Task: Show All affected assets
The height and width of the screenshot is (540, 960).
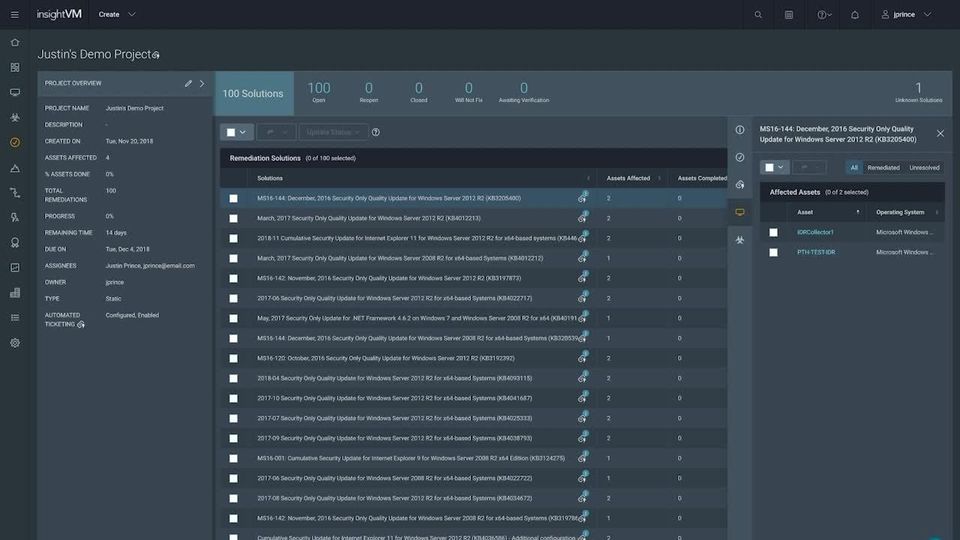Action: click(854, 168)
